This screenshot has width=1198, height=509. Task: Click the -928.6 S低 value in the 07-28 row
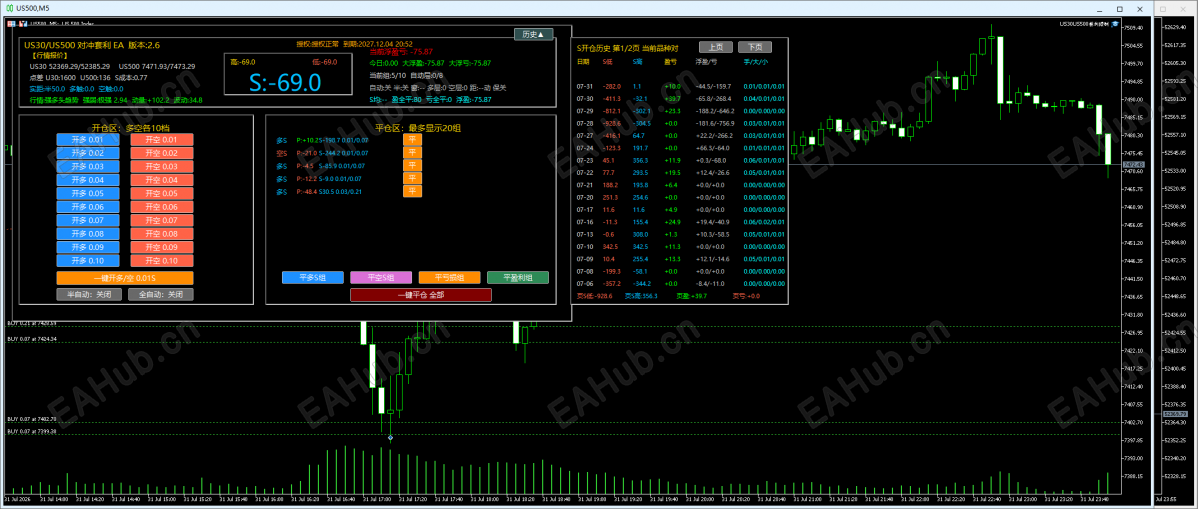point(611,123)
